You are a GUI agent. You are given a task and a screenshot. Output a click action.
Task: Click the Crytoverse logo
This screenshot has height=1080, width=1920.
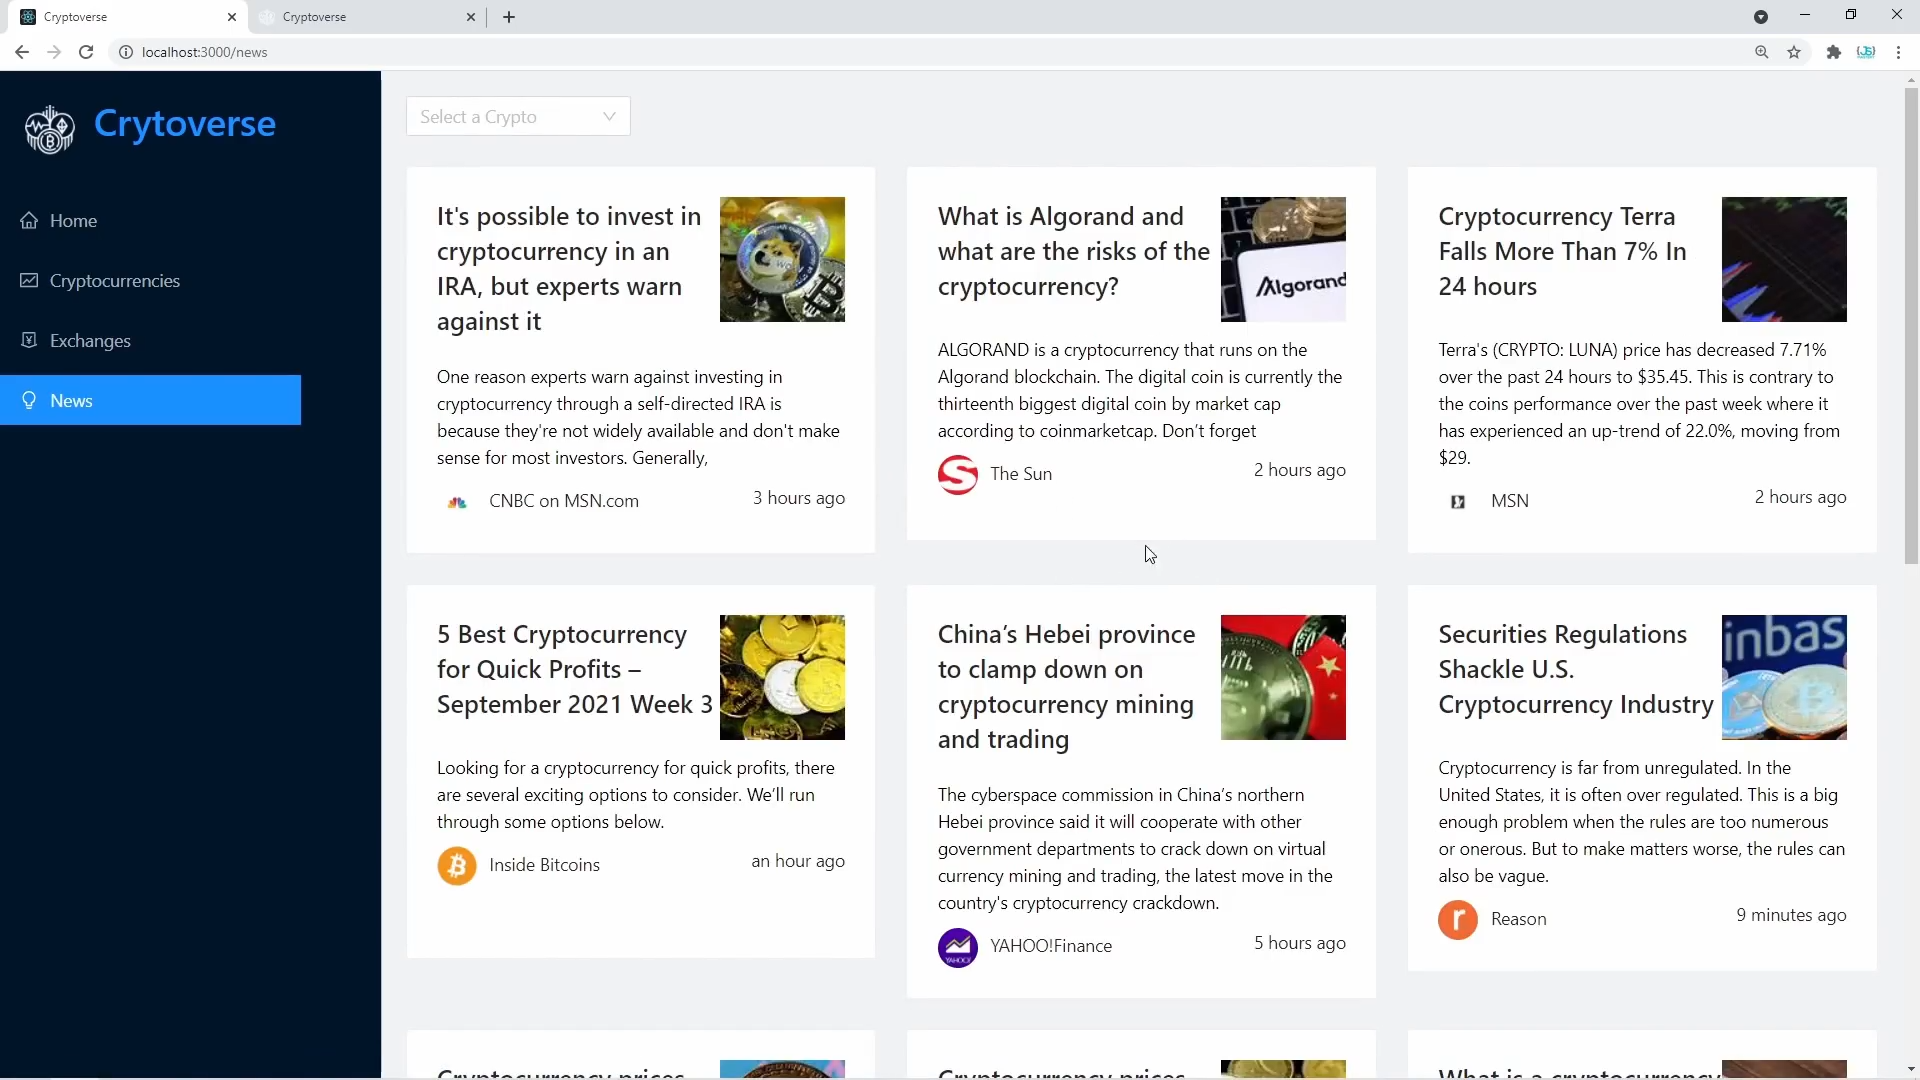coord(50,128)
